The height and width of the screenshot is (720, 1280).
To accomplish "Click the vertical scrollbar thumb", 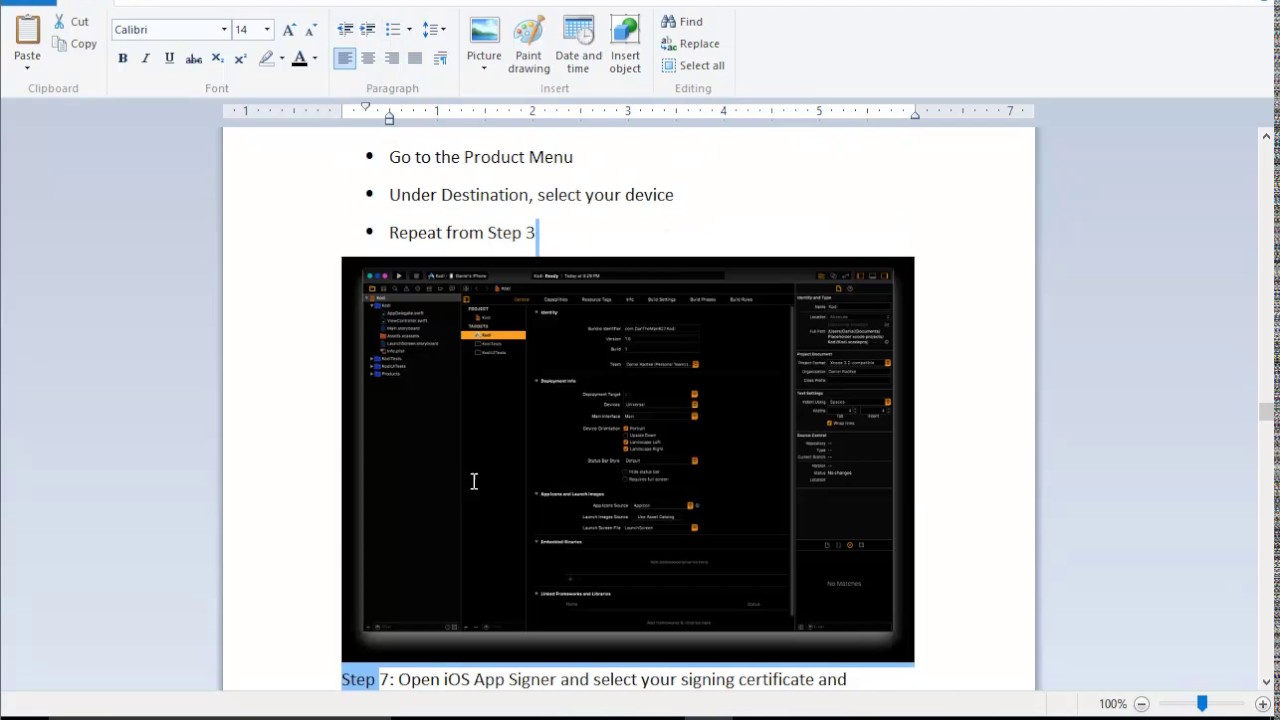I will coord(1267,411).
